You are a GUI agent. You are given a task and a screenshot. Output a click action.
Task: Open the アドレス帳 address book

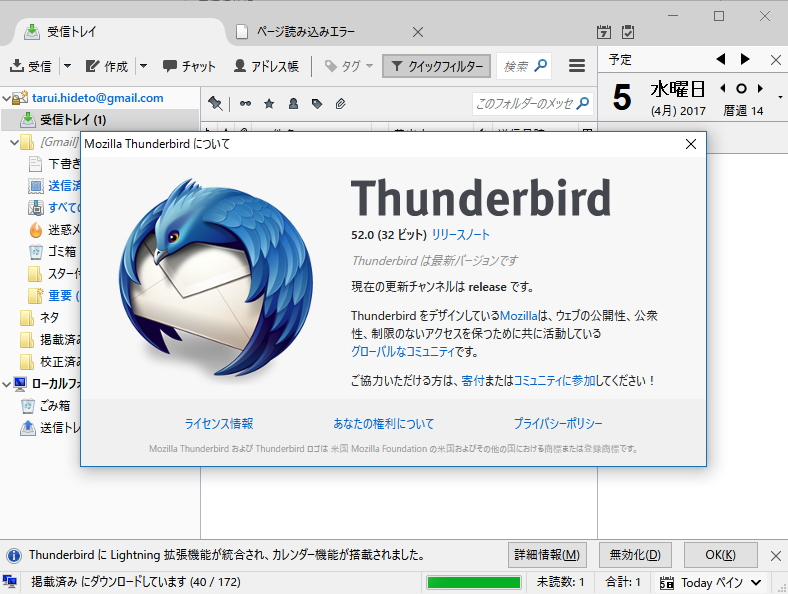[266, 66]
